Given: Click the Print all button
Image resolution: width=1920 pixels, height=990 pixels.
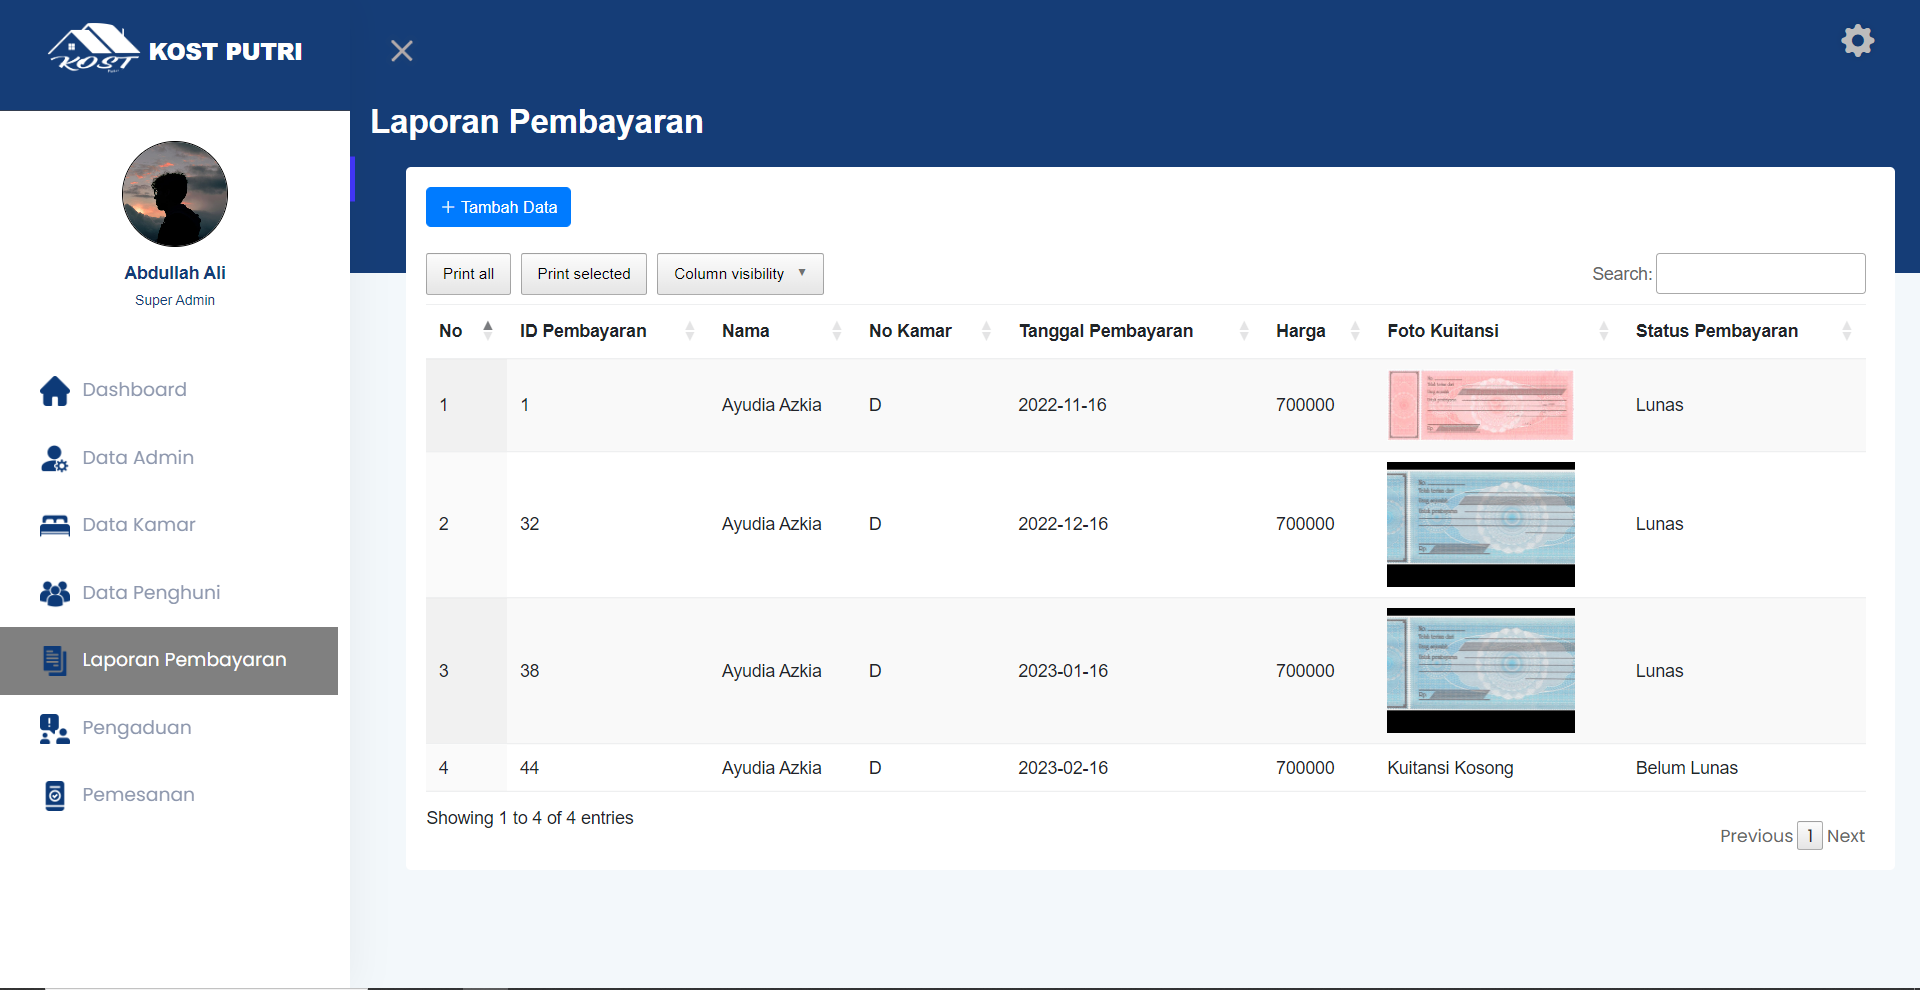Looking at the screenshot, I should pos(468,274).
